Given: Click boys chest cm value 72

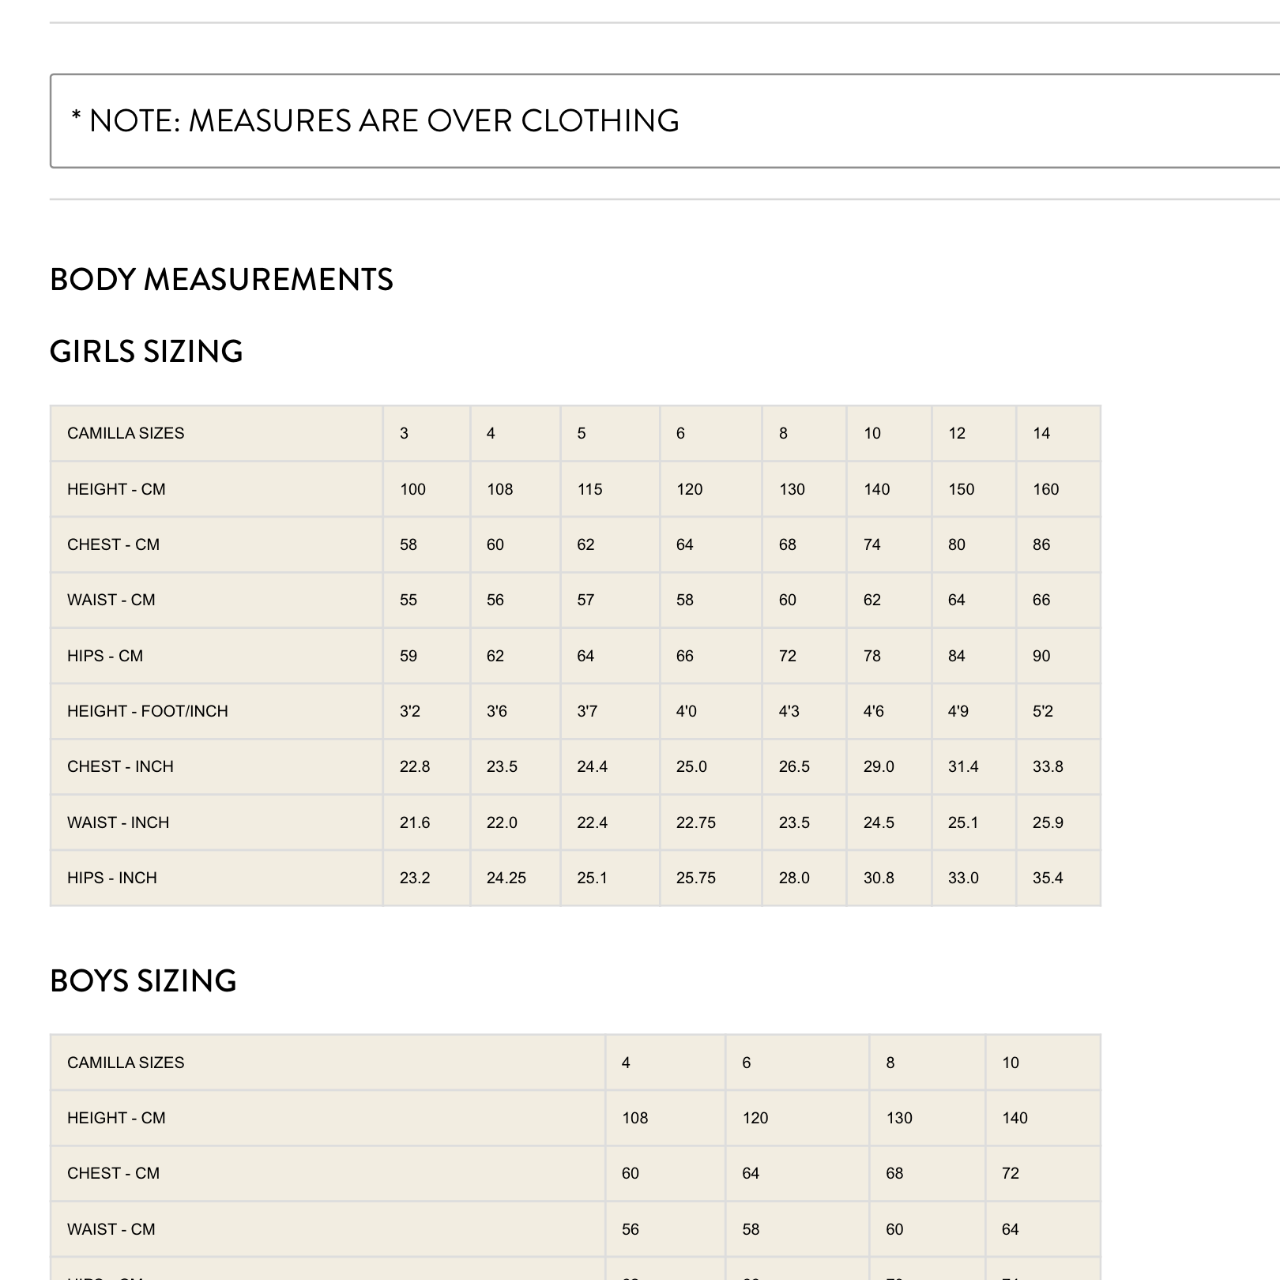Looking at the screenshot, I should tap(1010, 1173).
